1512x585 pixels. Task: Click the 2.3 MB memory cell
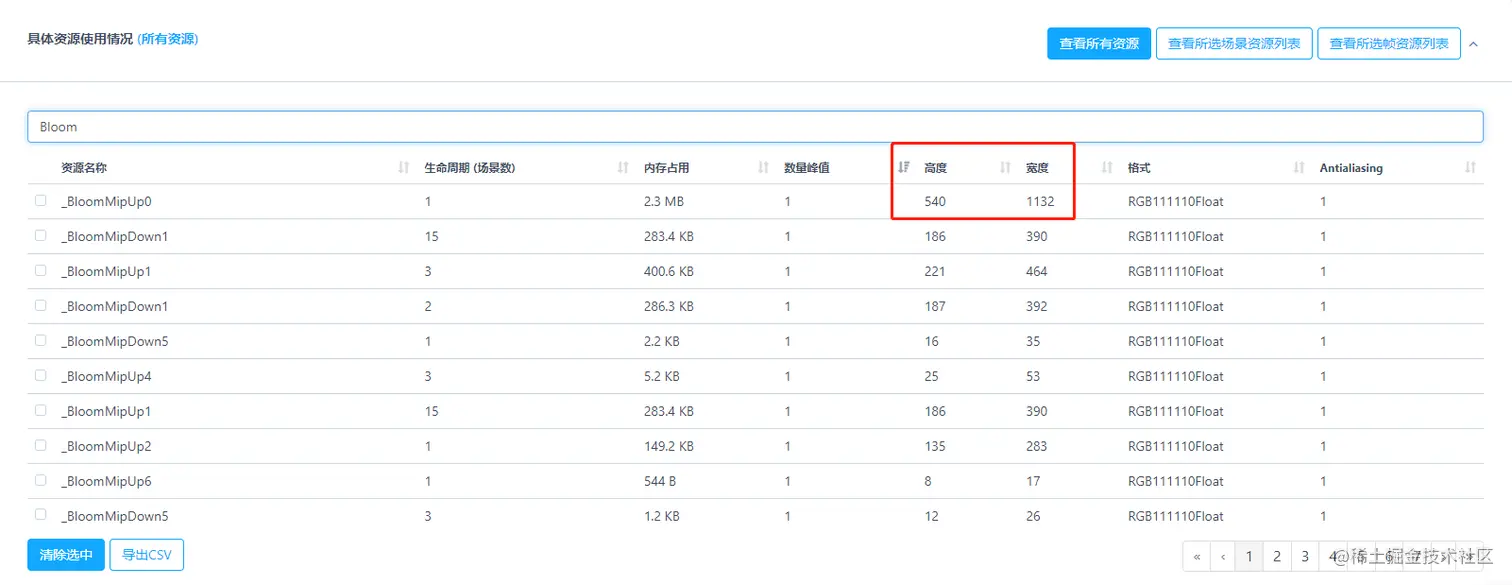(x=664, y=201)
